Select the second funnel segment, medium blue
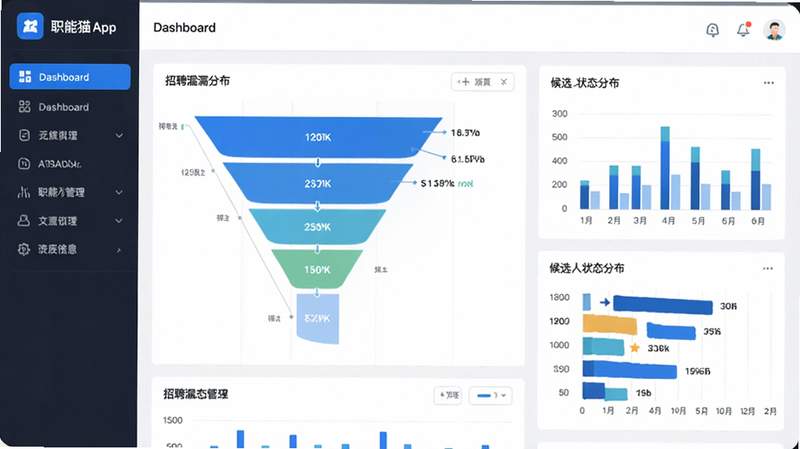 [318, 183]
